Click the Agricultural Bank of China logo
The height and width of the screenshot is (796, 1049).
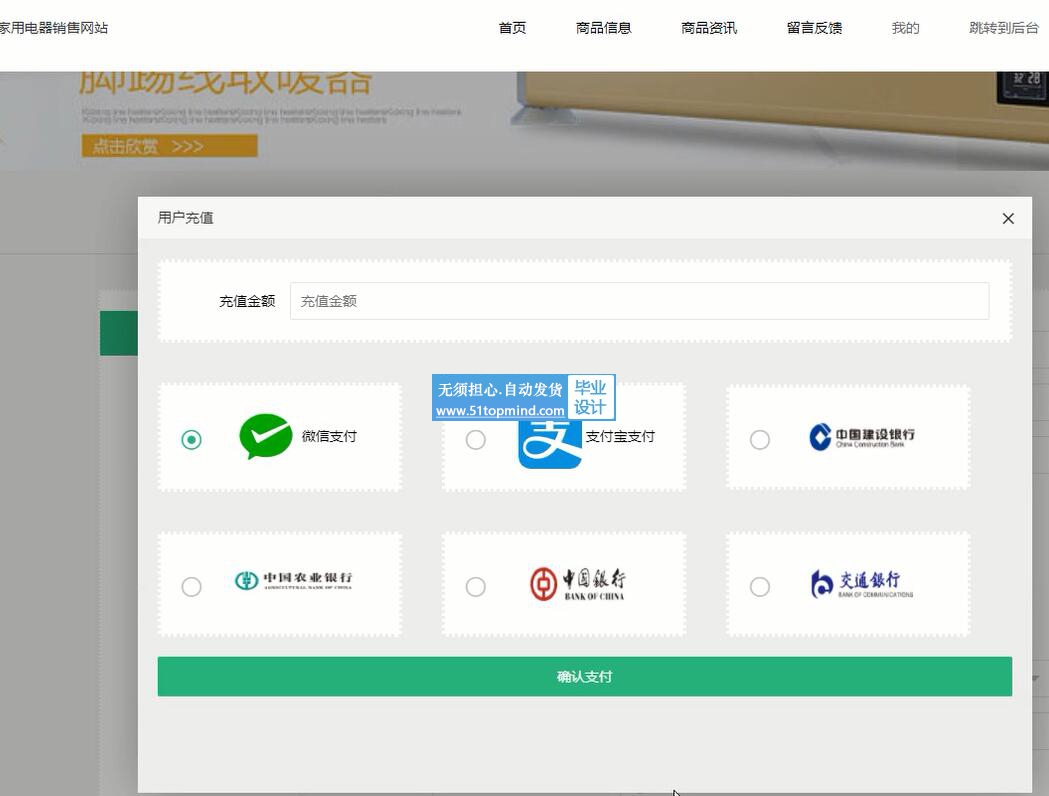pyautogui.click(x=294, y=580)
